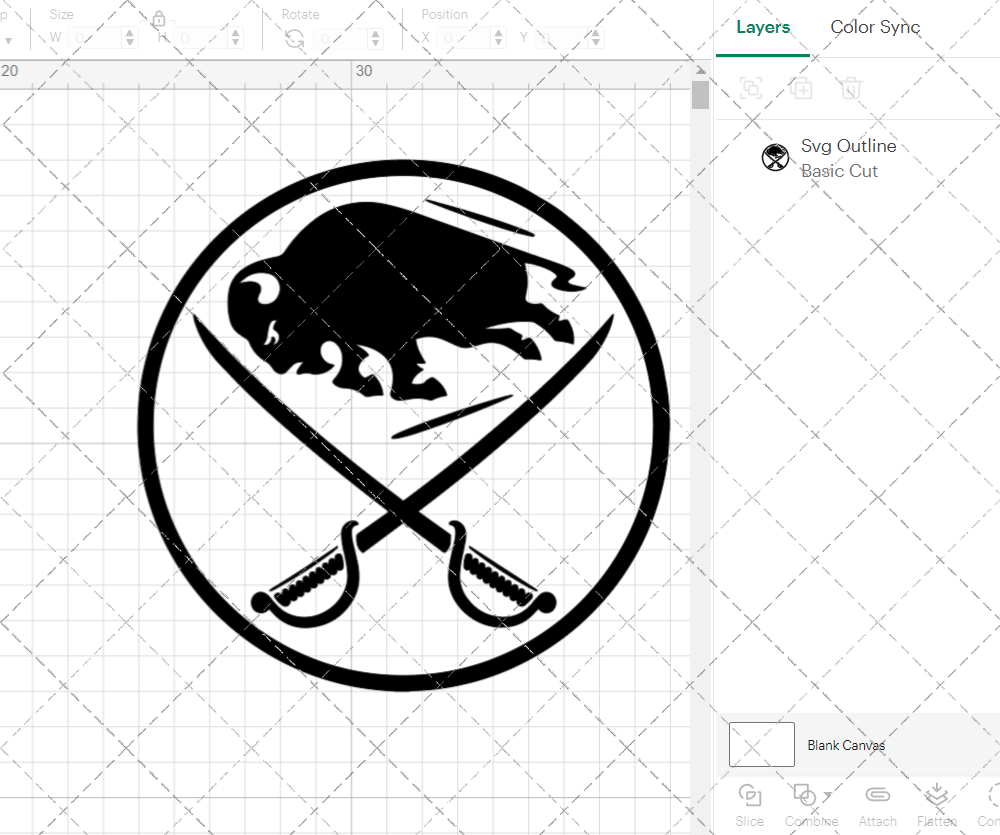
Task: Click the Delete layer trash icon
Action: click(851, 87)
